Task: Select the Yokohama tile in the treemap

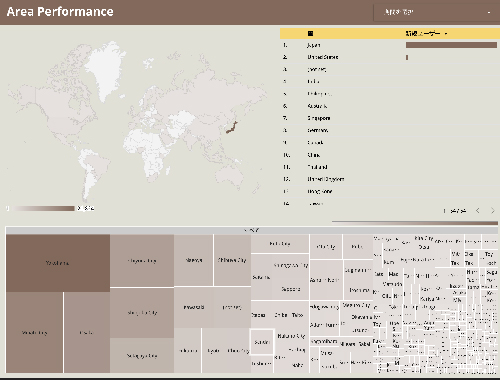Action: click(58, 263)
